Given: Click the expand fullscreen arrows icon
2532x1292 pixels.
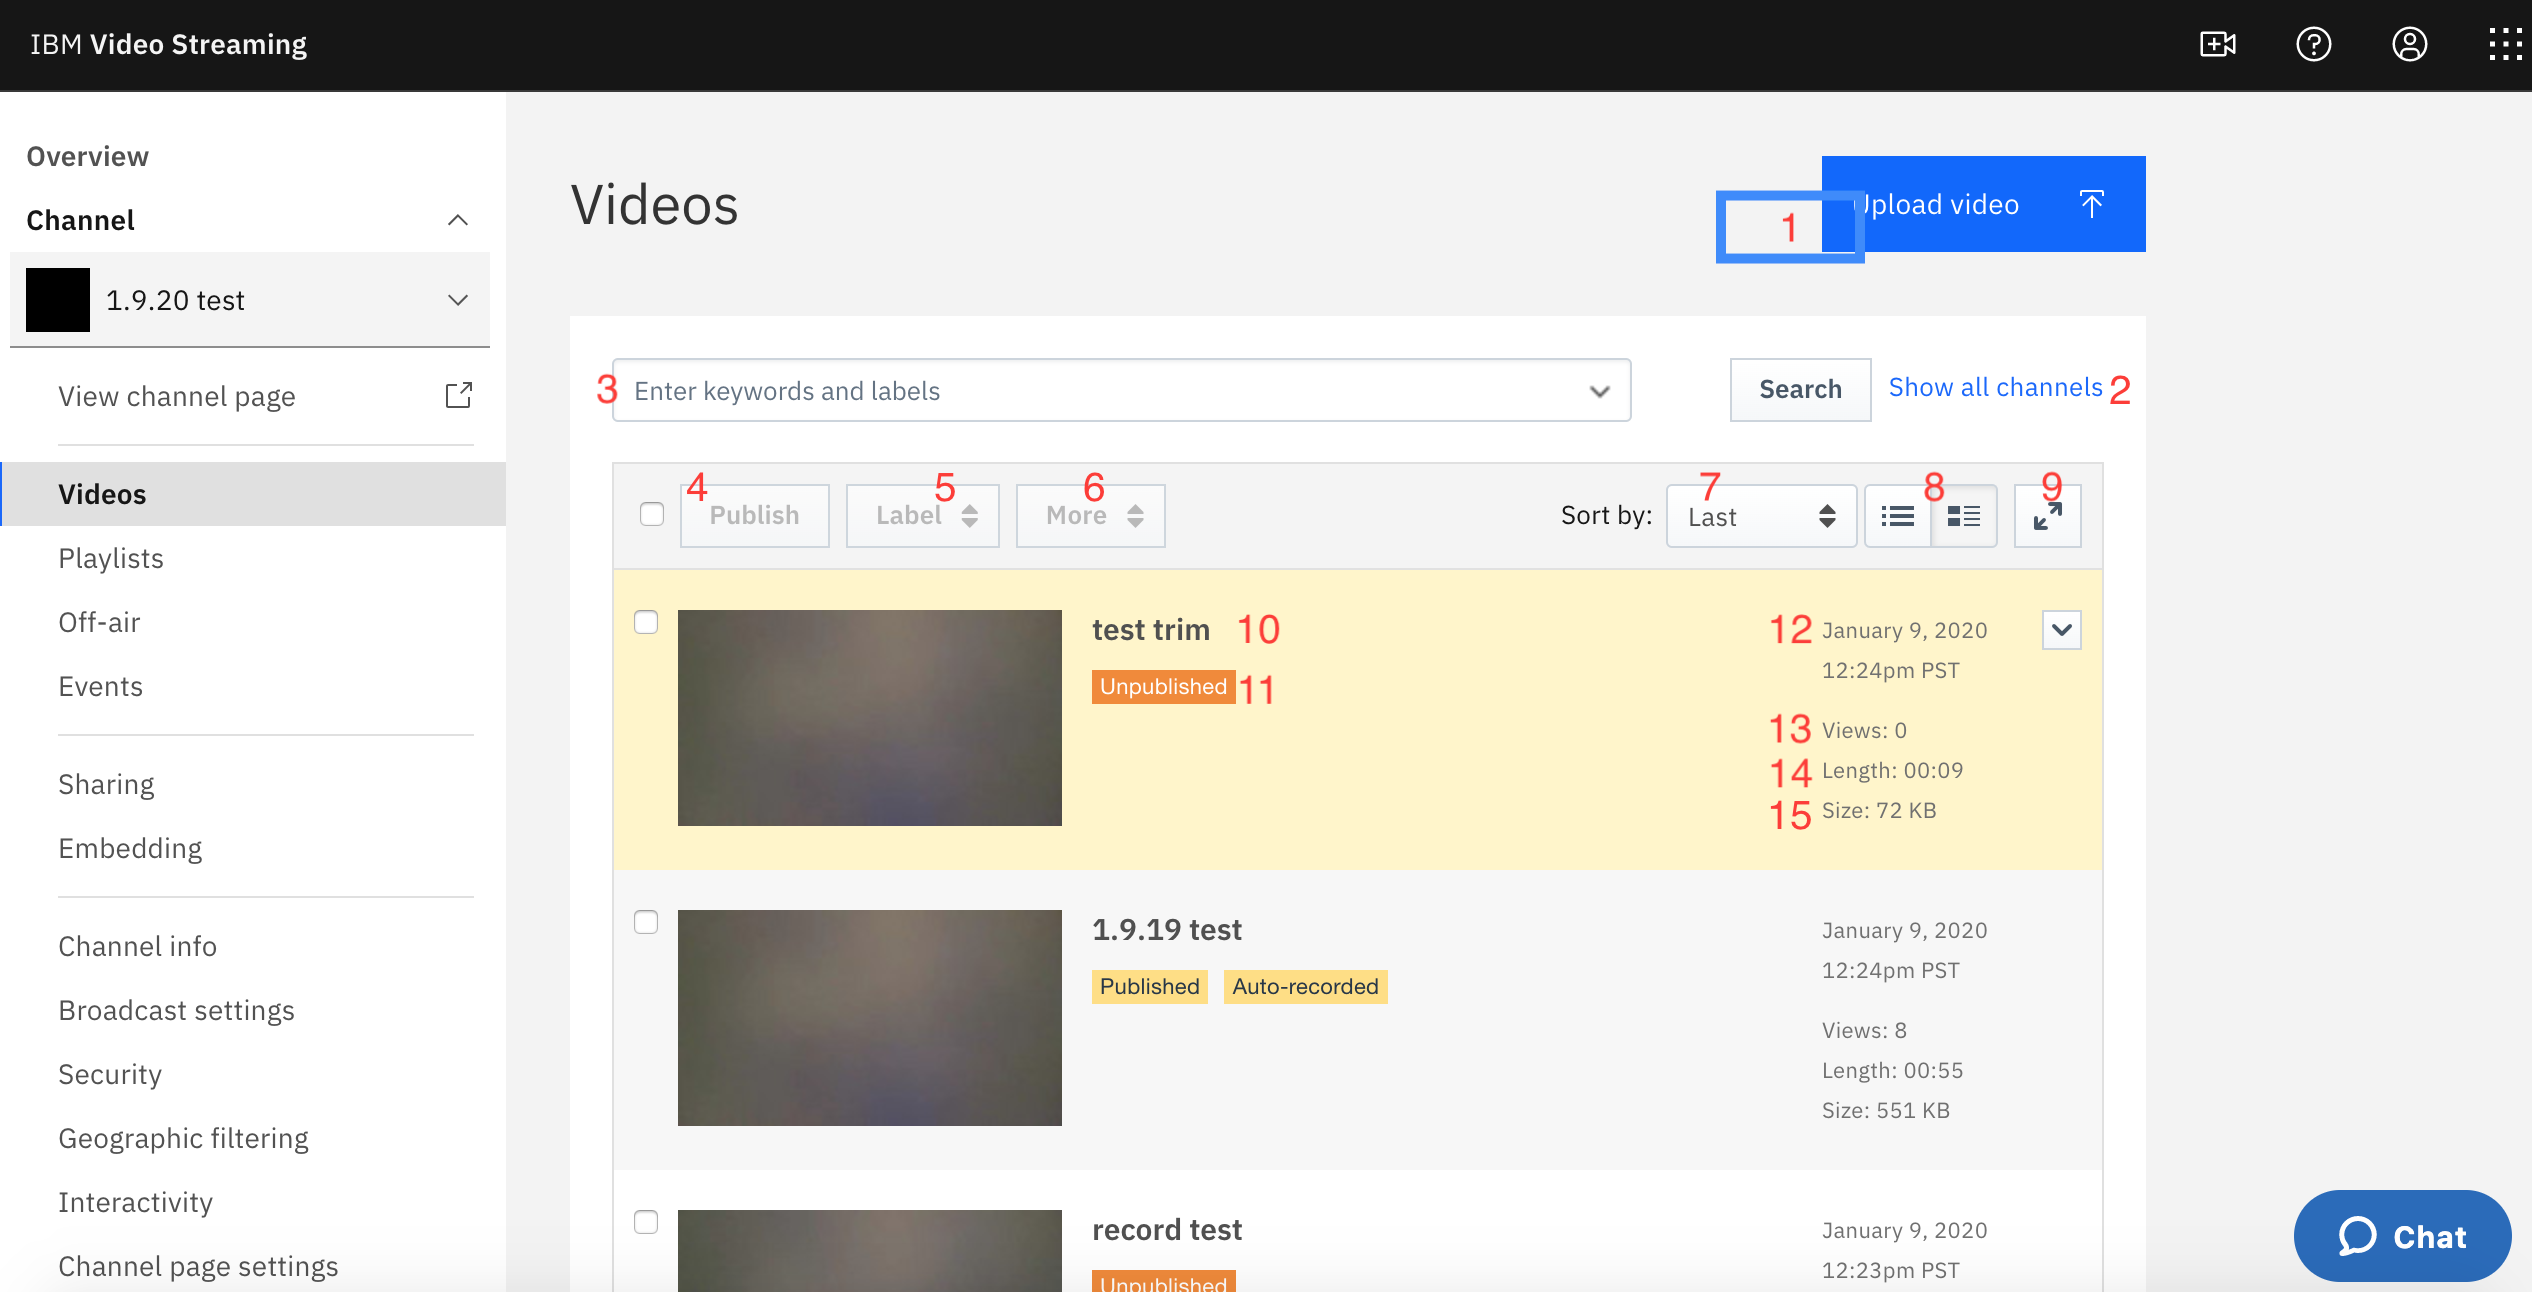Looking at the screenshot, I should (x=2048, y=516).
